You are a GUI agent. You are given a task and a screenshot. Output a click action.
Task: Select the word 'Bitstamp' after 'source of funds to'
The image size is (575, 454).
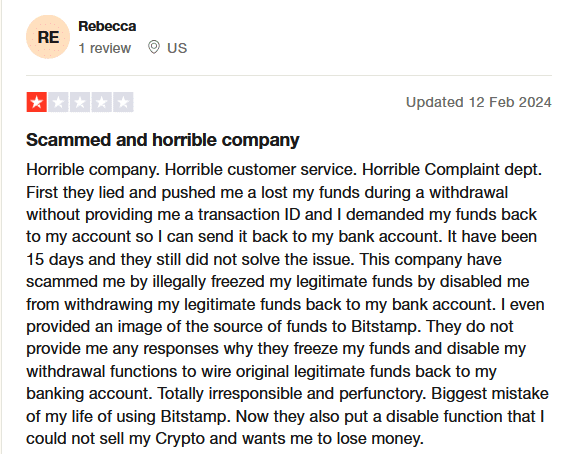(385, 326)
